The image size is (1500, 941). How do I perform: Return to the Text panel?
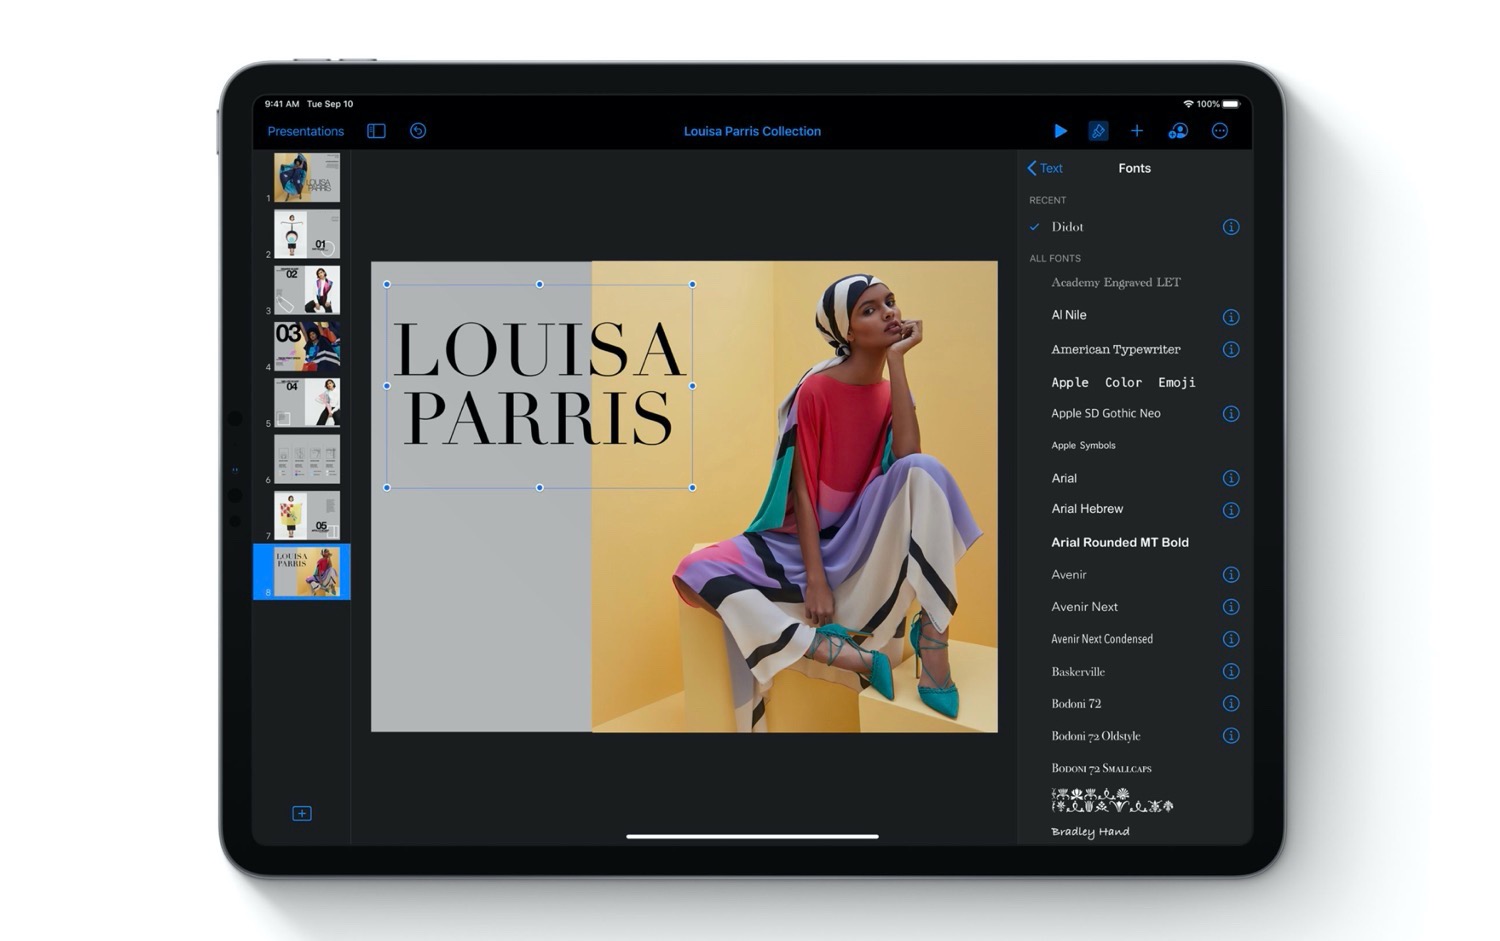[x=1045, y=168]
